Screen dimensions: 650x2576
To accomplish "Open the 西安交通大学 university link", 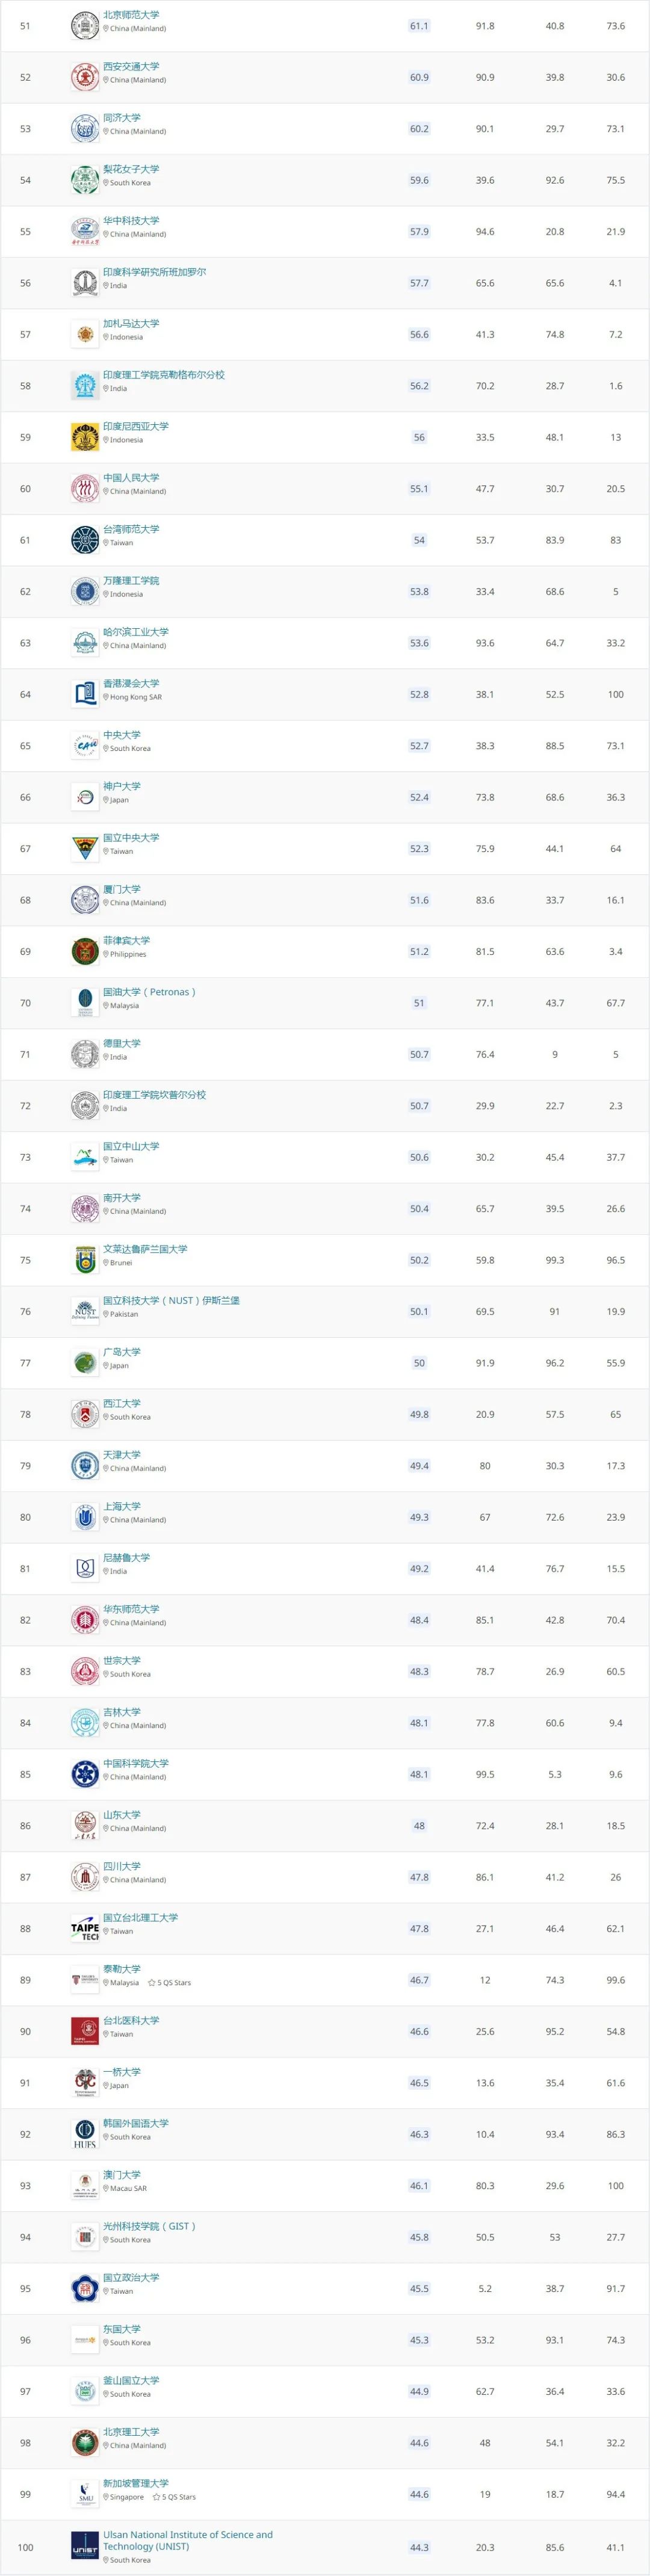I will 131,67.
